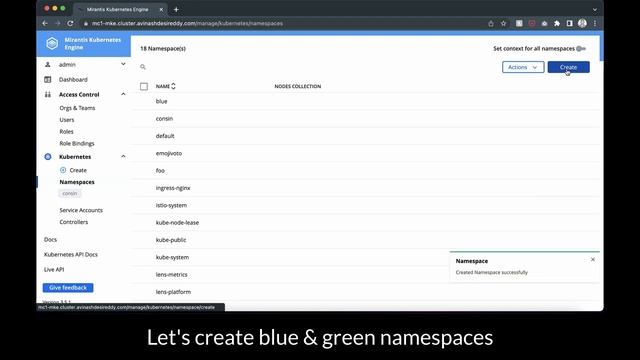Open the Chrome three-dot menu

(x=595, y=24)
